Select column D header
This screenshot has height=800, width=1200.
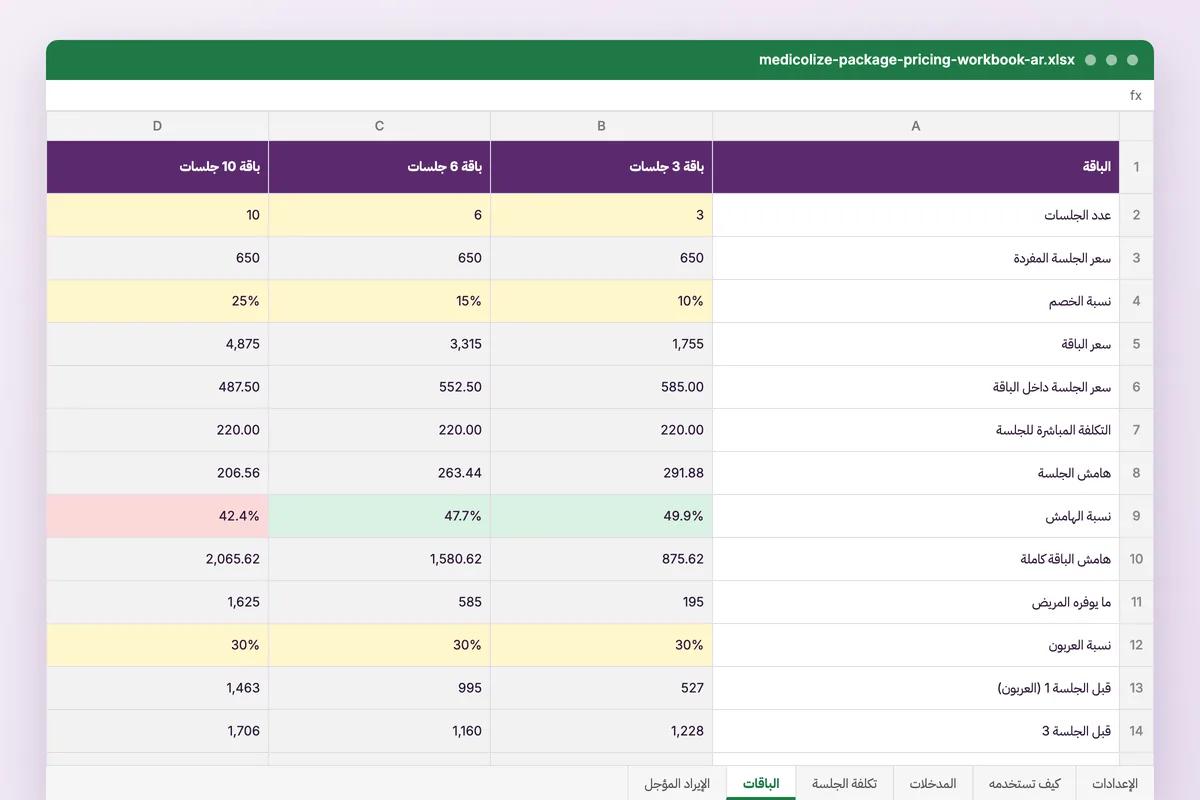(x=158, y=126)
